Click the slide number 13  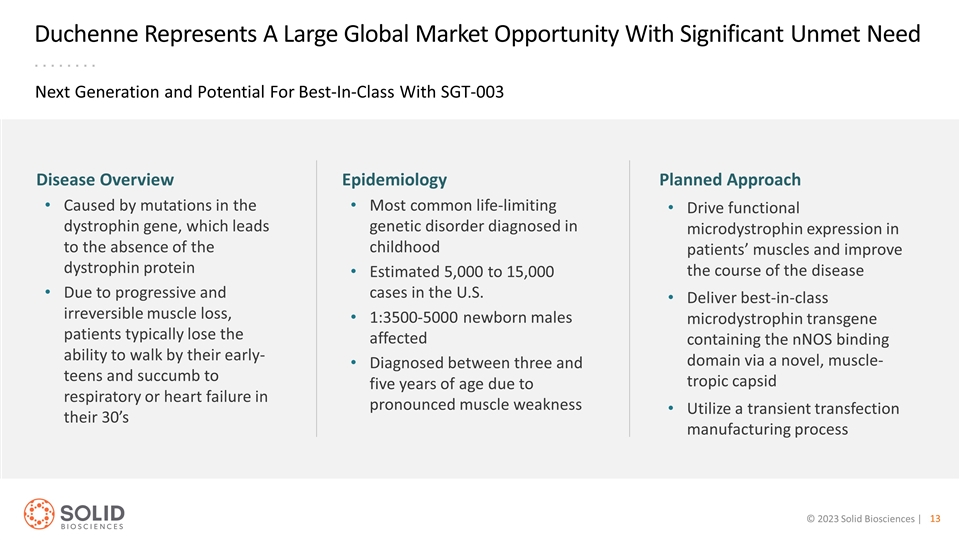(935, 519)
